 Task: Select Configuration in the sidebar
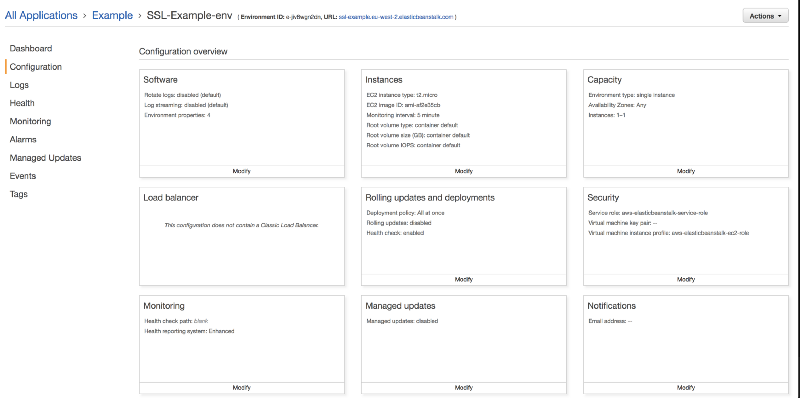coord(36,67)
